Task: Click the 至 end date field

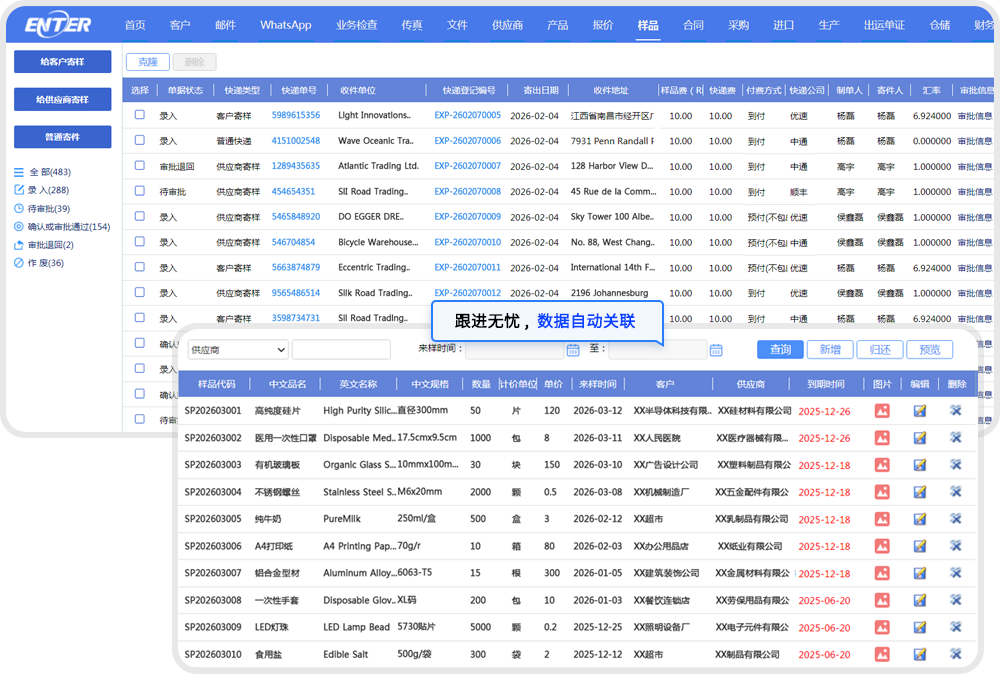Action: coord(658,349)
